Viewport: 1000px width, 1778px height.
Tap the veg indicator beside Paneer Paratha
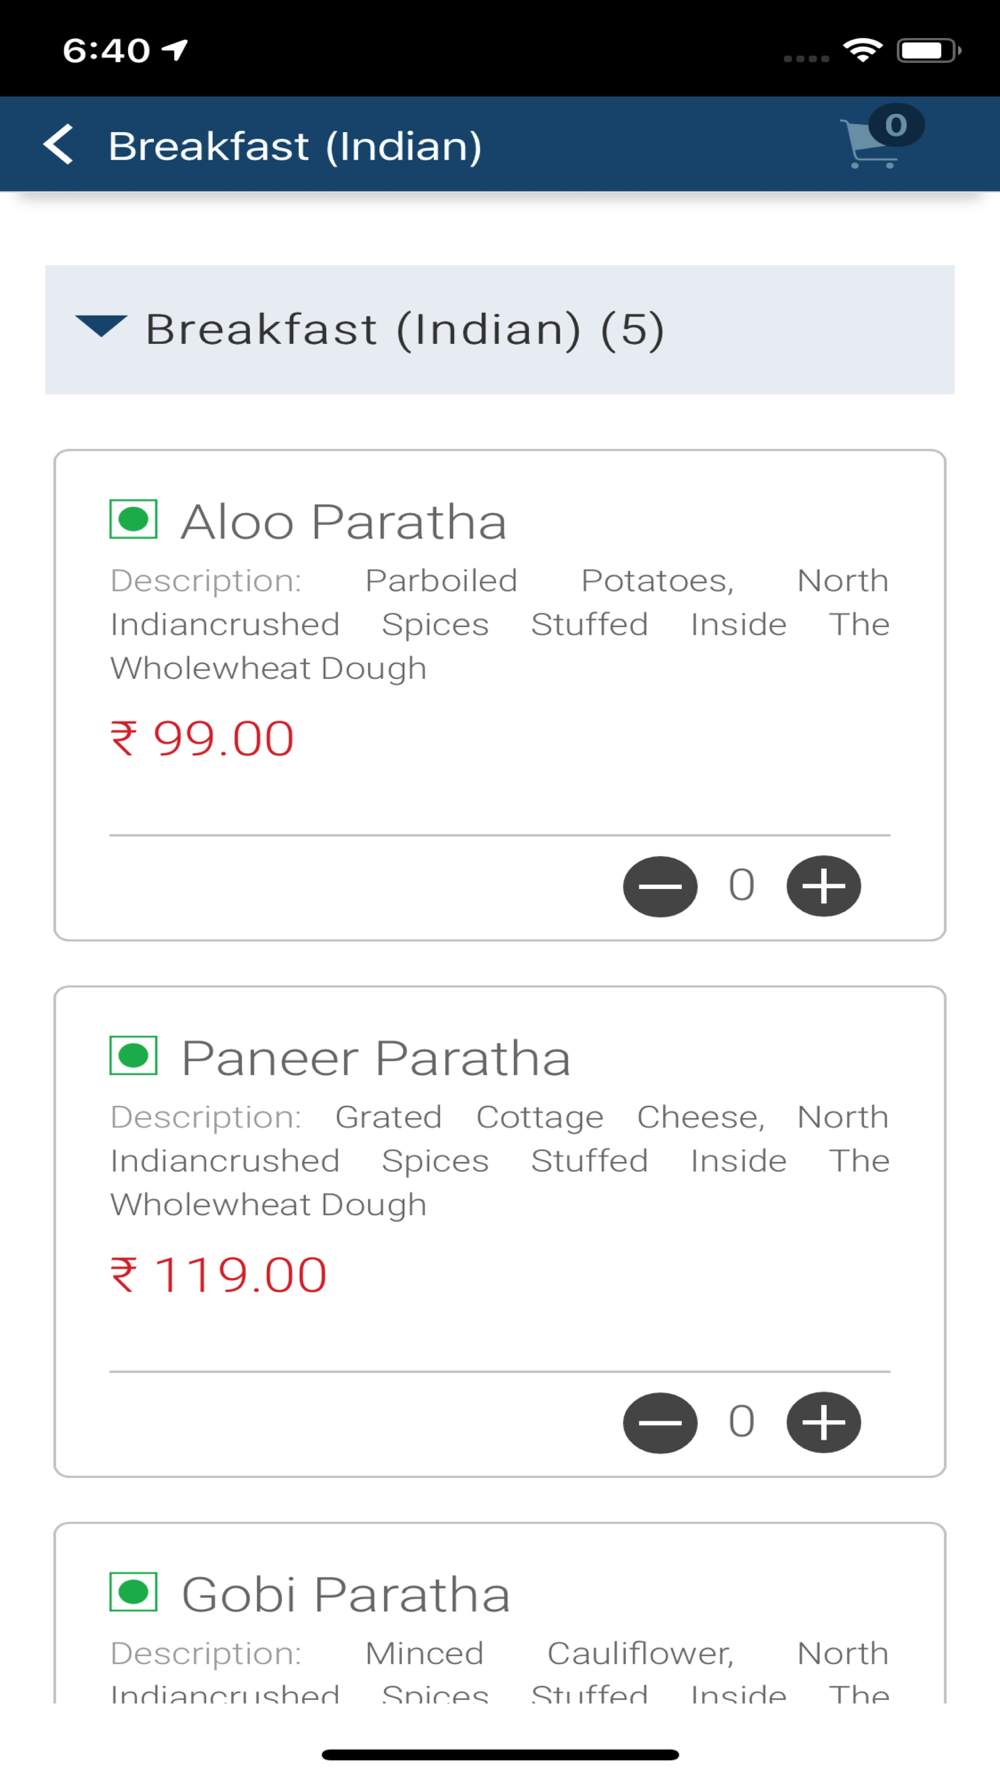133,1056
